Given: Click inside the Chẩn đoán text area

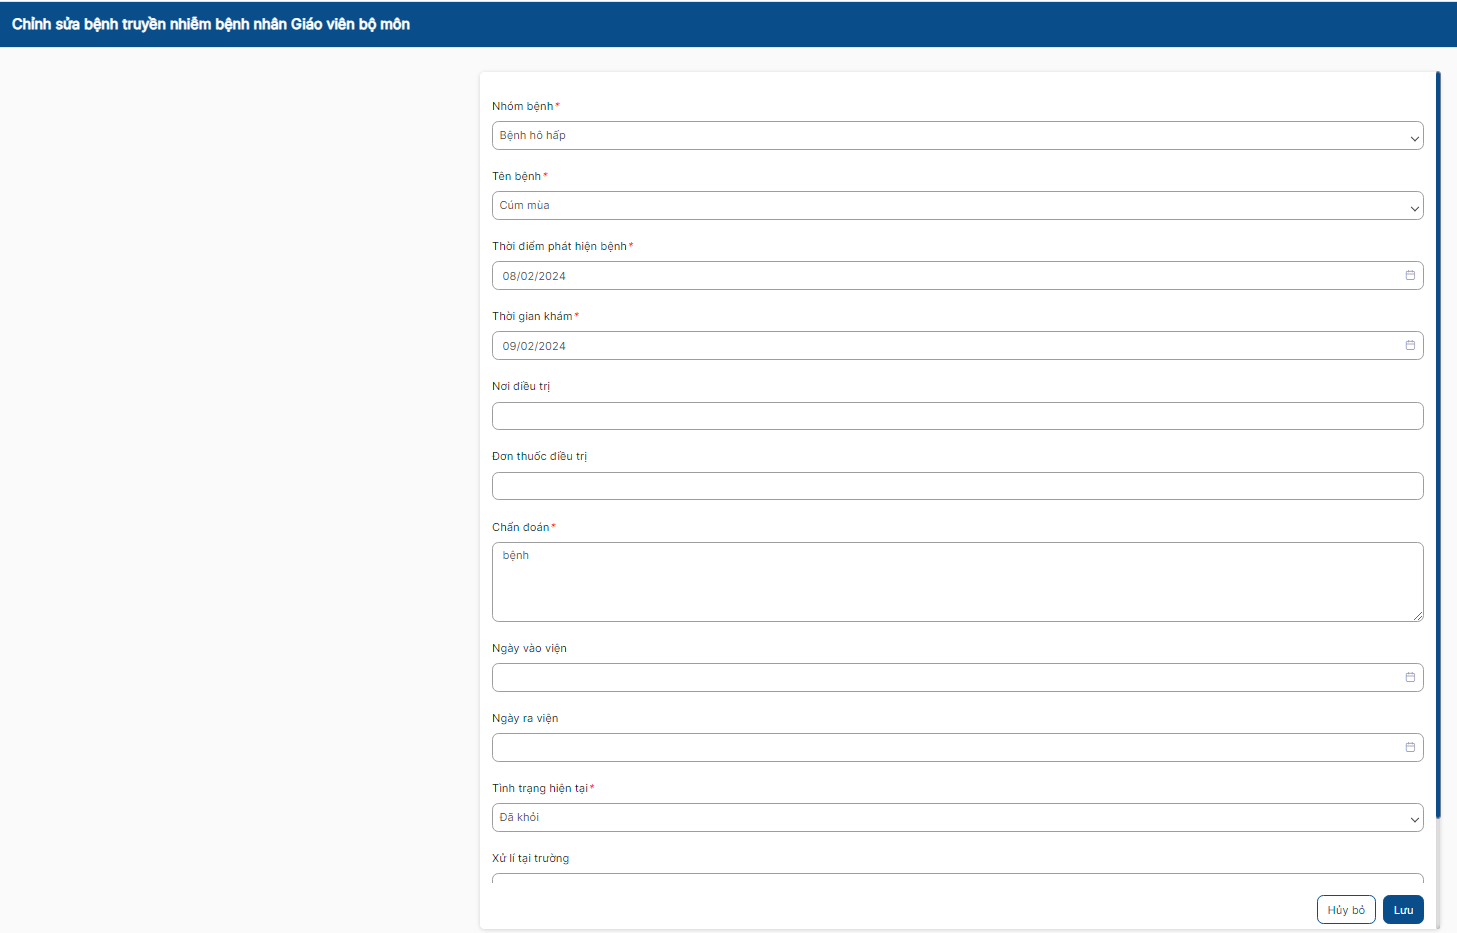Looking at the screenshot, I should coord(957,582).
